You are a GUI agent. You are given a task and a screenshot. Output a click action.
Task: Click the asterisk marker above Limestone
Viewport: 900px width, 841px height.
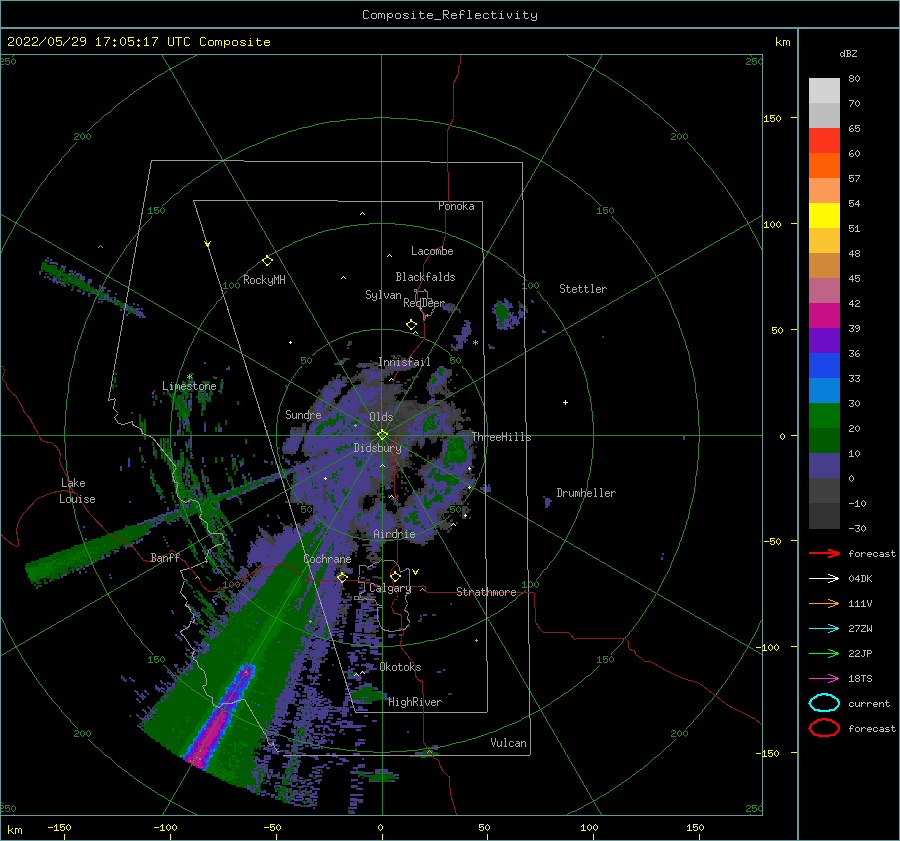coord(189,377)
